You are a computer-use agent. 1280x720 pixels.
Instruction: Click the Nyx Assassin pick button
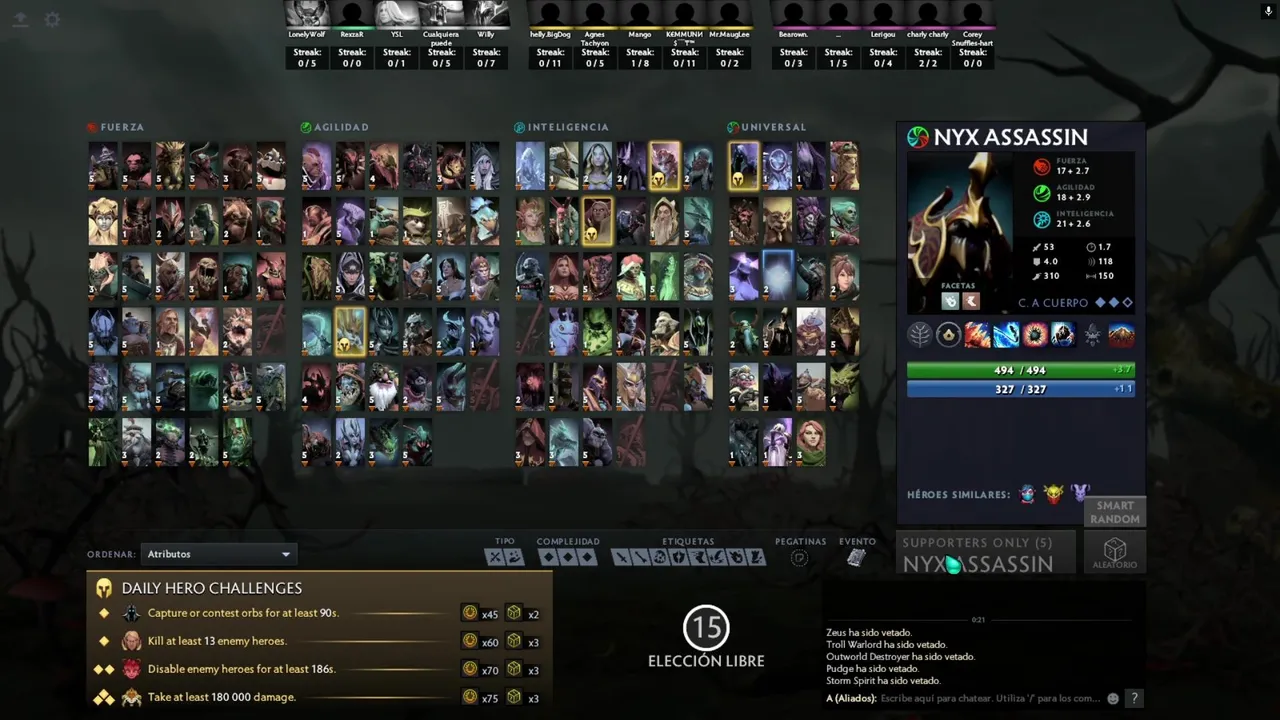986,553
